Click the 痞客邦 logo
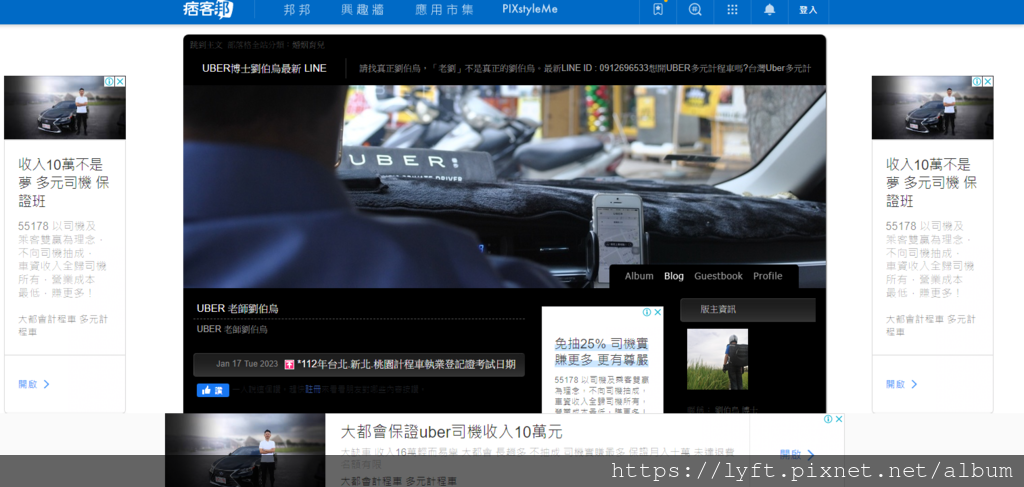This screenshot has width=1024, height=487. [208, 10]
